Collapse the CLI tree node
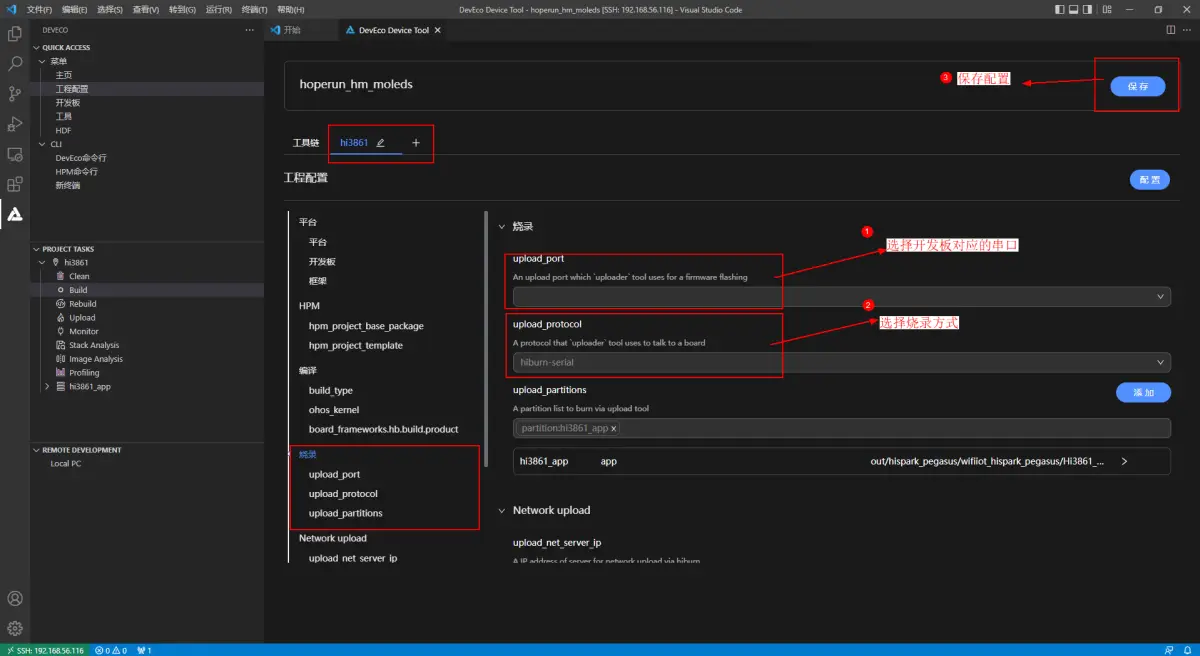This screenshot has height=656, width=1200. (x=40, y=144)
